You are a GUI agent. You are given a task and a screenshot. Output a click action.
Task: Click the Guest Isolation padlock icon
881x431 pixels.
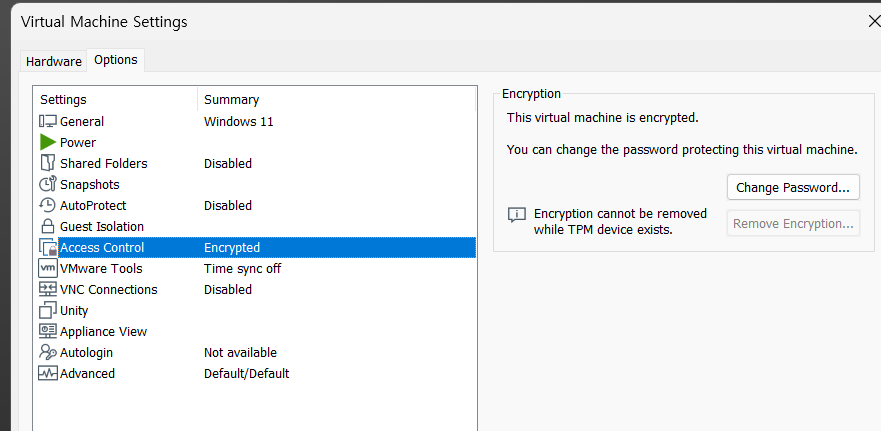coord(48,226)
